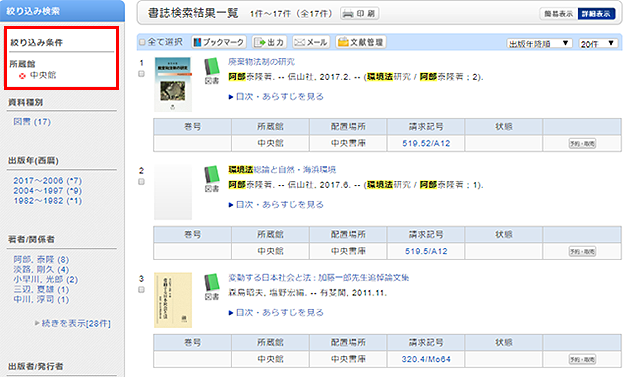Filter by author 阿部, 泰隆 (8)
This screenshot has width=640, height=377.
pyautogui.click(x=41, y=259)
